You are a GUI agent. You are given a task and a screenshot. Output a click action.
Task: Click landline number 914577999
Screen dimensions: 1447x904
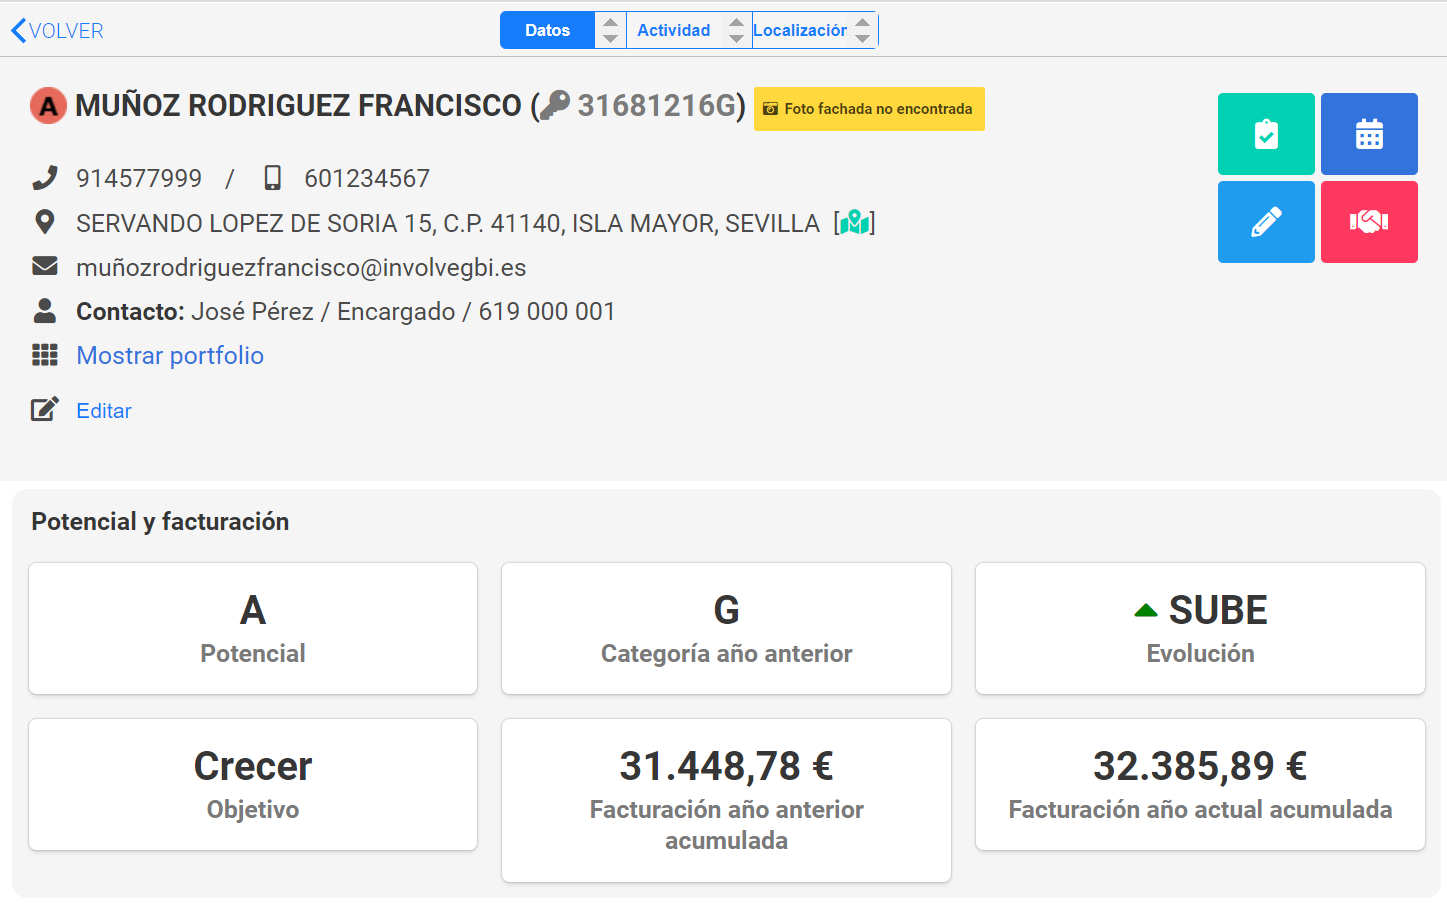point(139,178)
